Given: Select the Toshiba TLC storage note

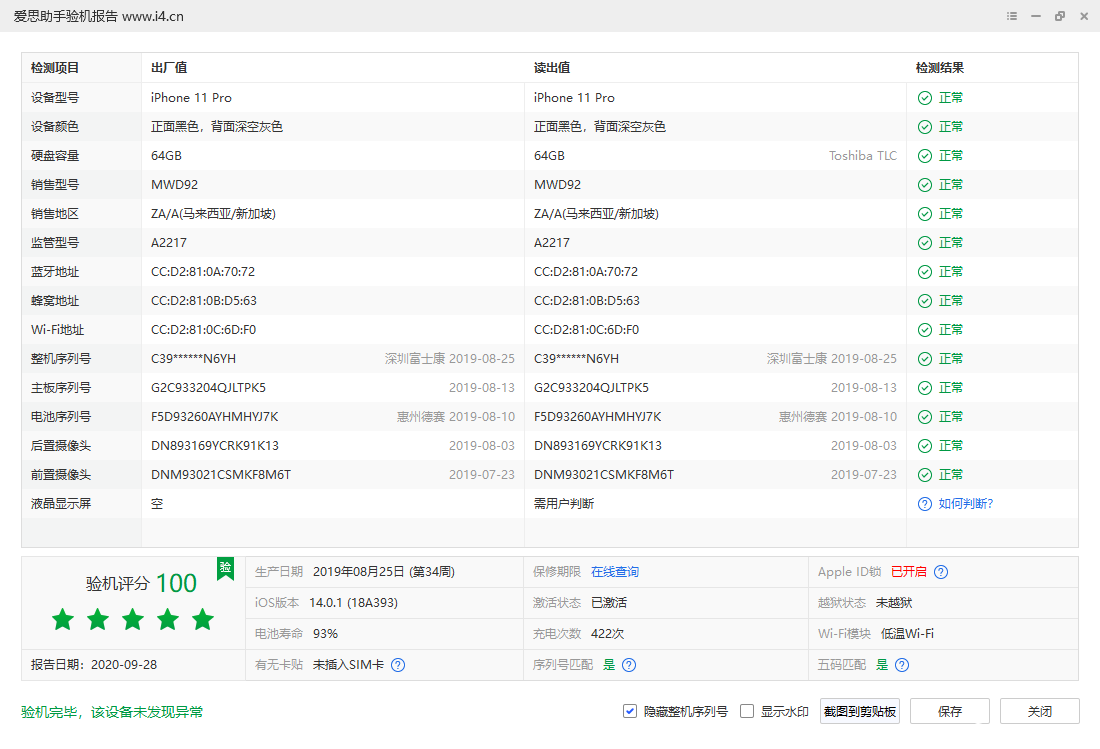Looking at the screenshot, I should pyautogui.click(x=863, y=156).
